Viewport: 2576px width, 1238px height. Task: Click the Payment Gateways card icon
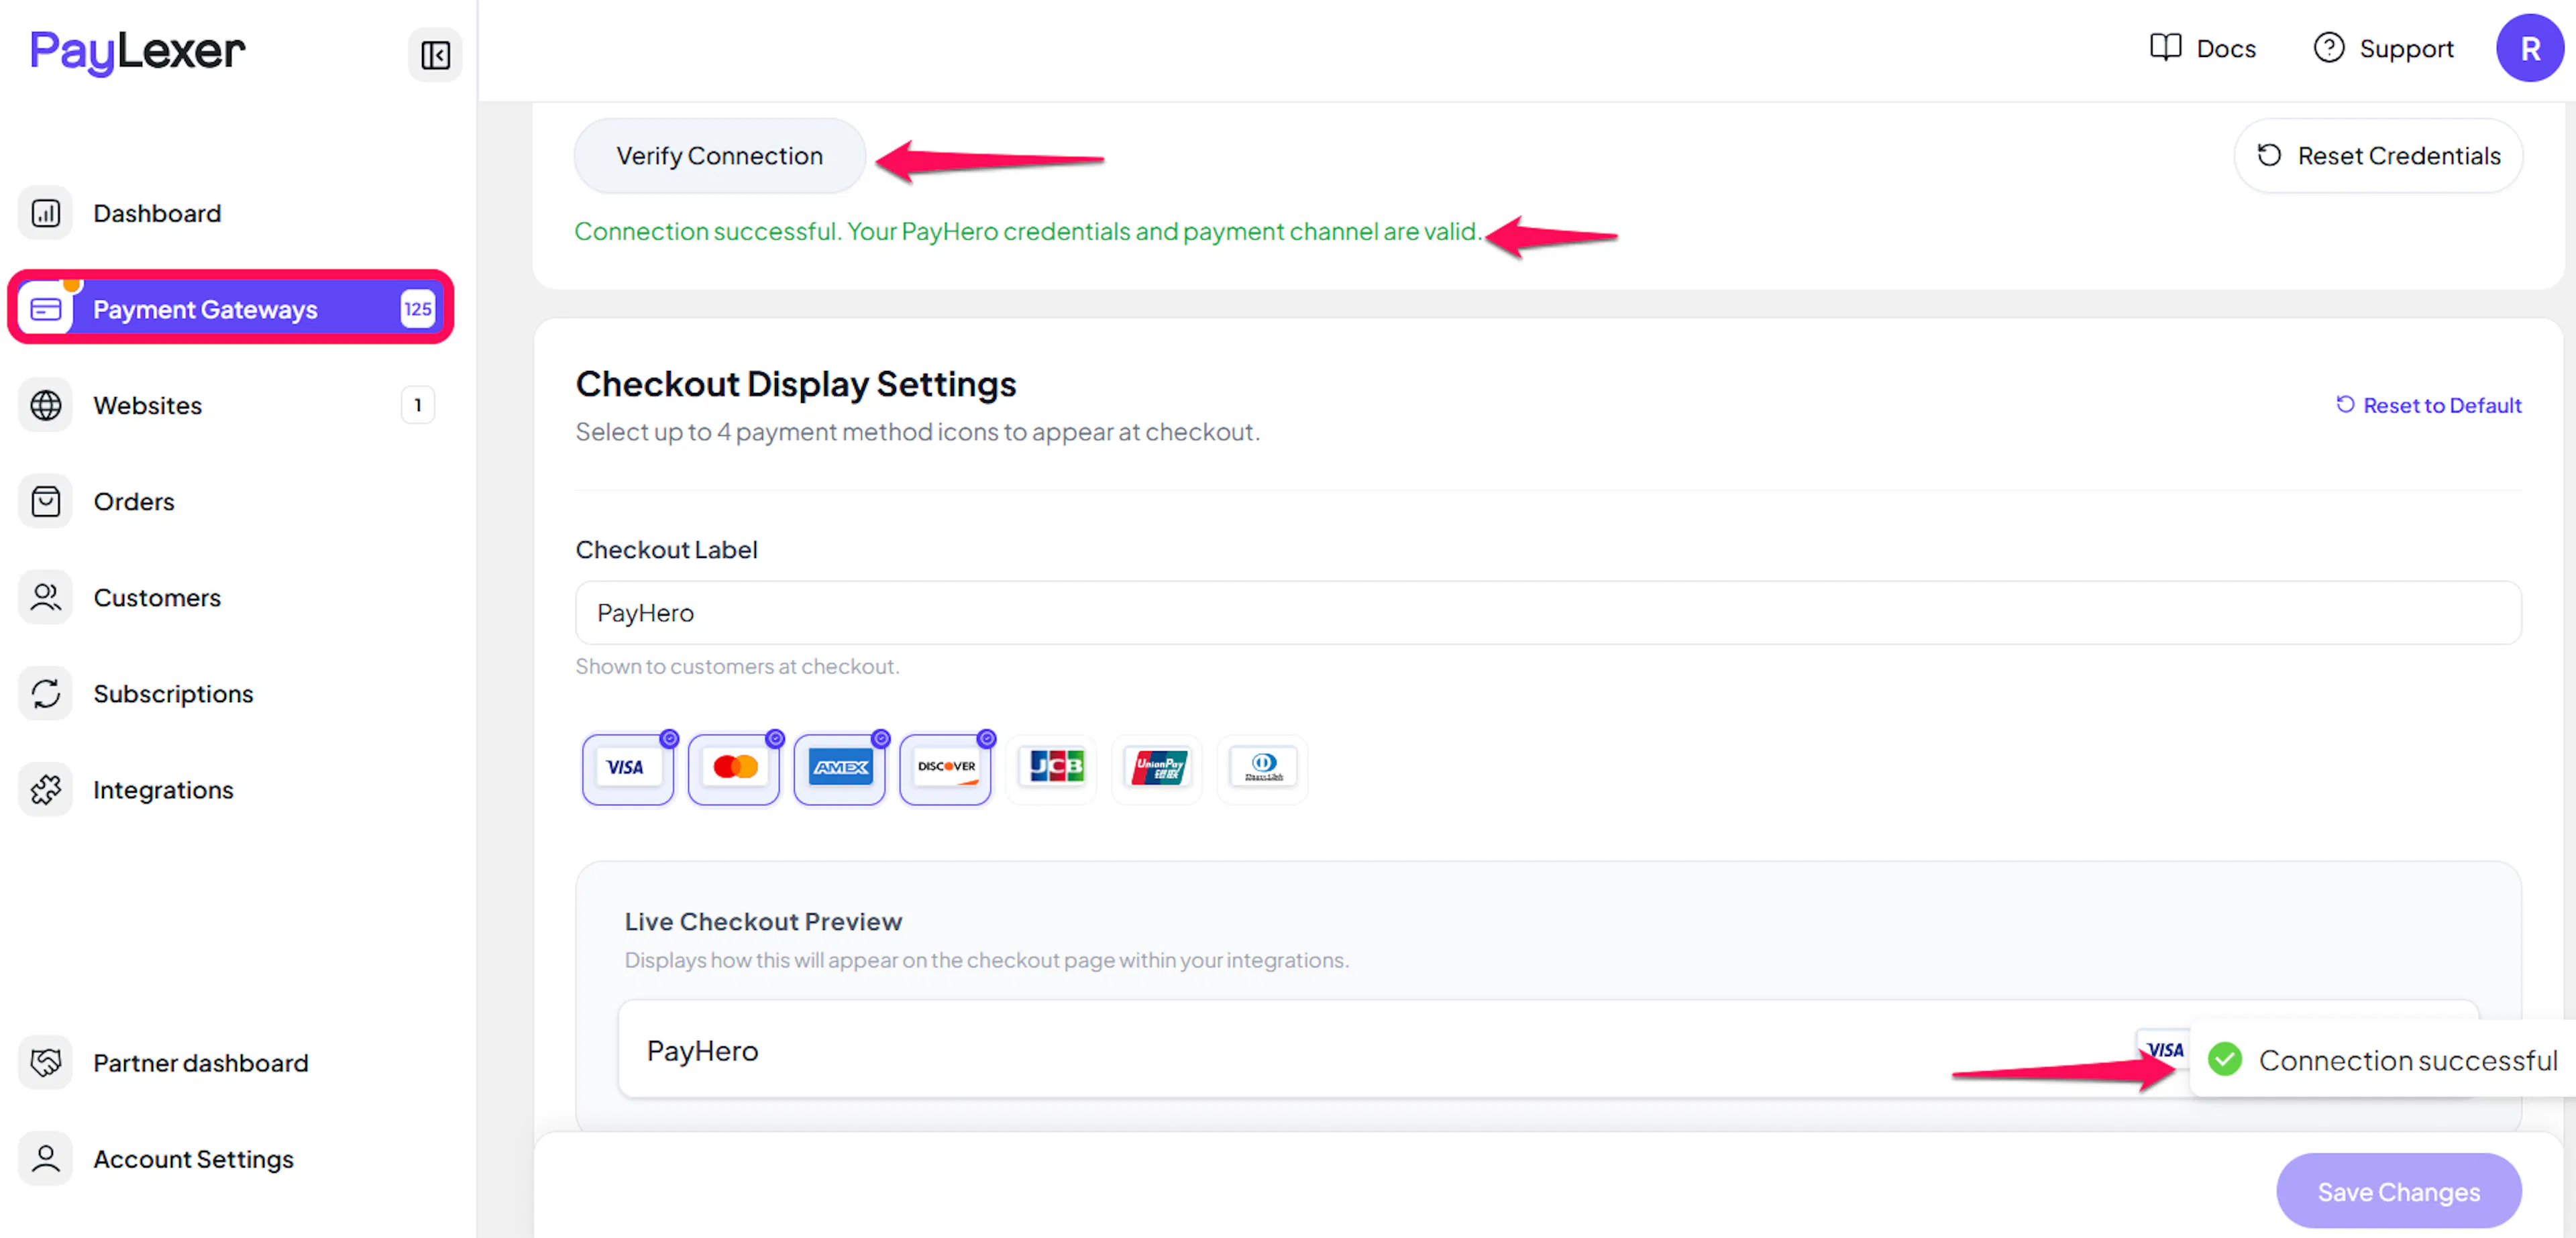[46, 309]
